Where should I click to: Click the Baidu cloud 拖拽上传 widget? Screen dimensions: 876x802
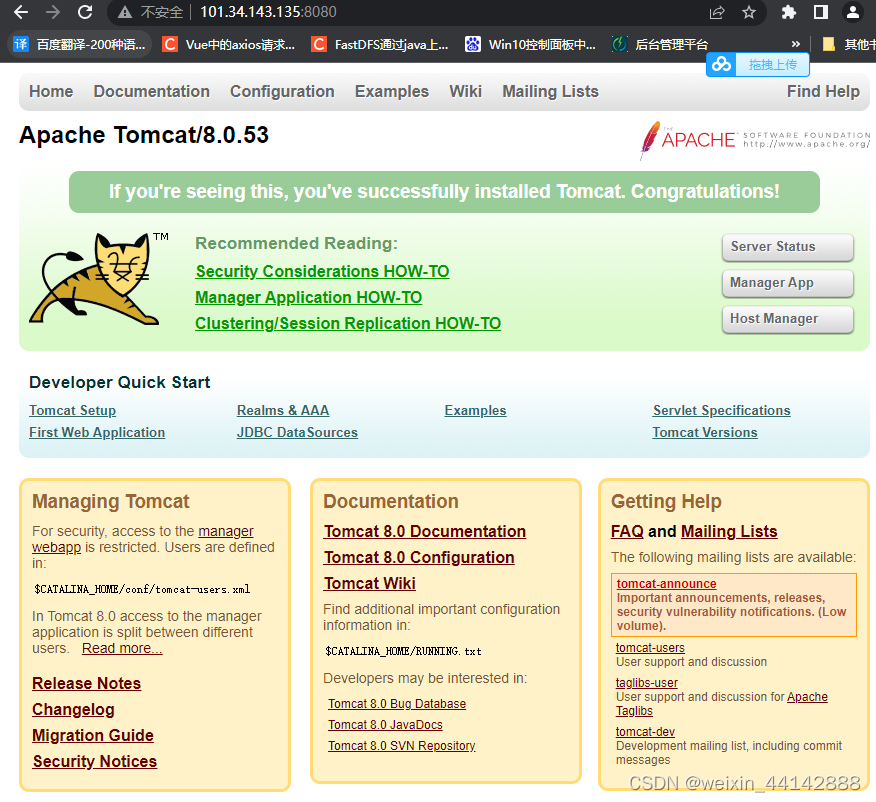(x=758, y=65)
